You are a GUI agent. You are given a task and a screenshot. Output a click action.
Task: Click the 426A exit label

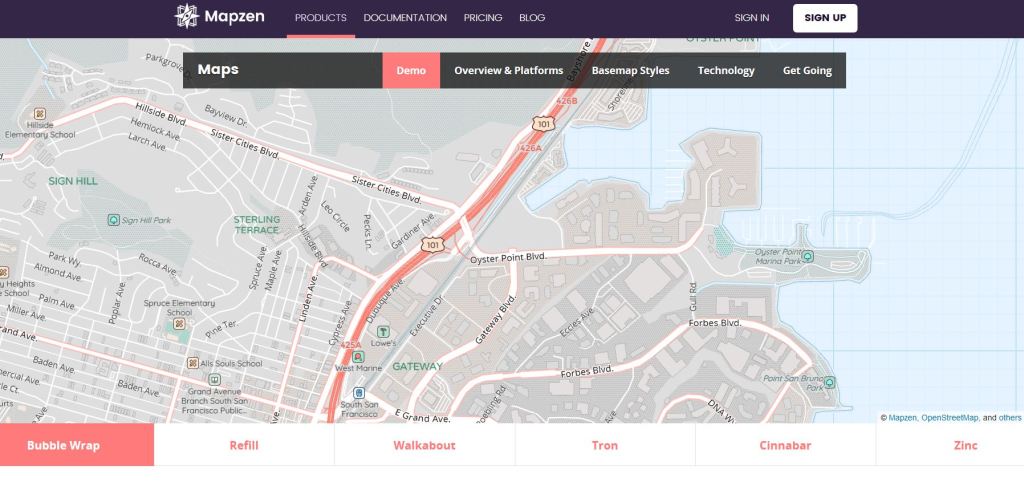point(530,148)
